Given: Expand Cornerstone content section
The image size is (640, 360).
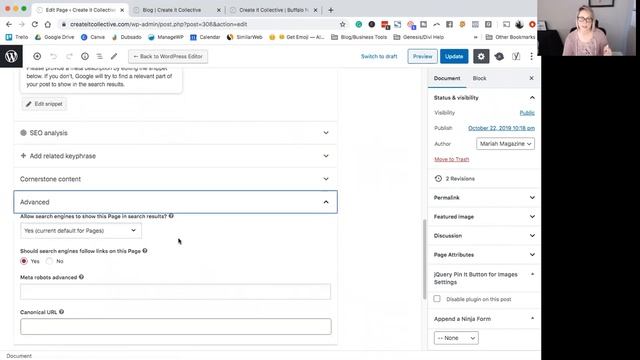Looking at the screenshot, I should point(176,179).
